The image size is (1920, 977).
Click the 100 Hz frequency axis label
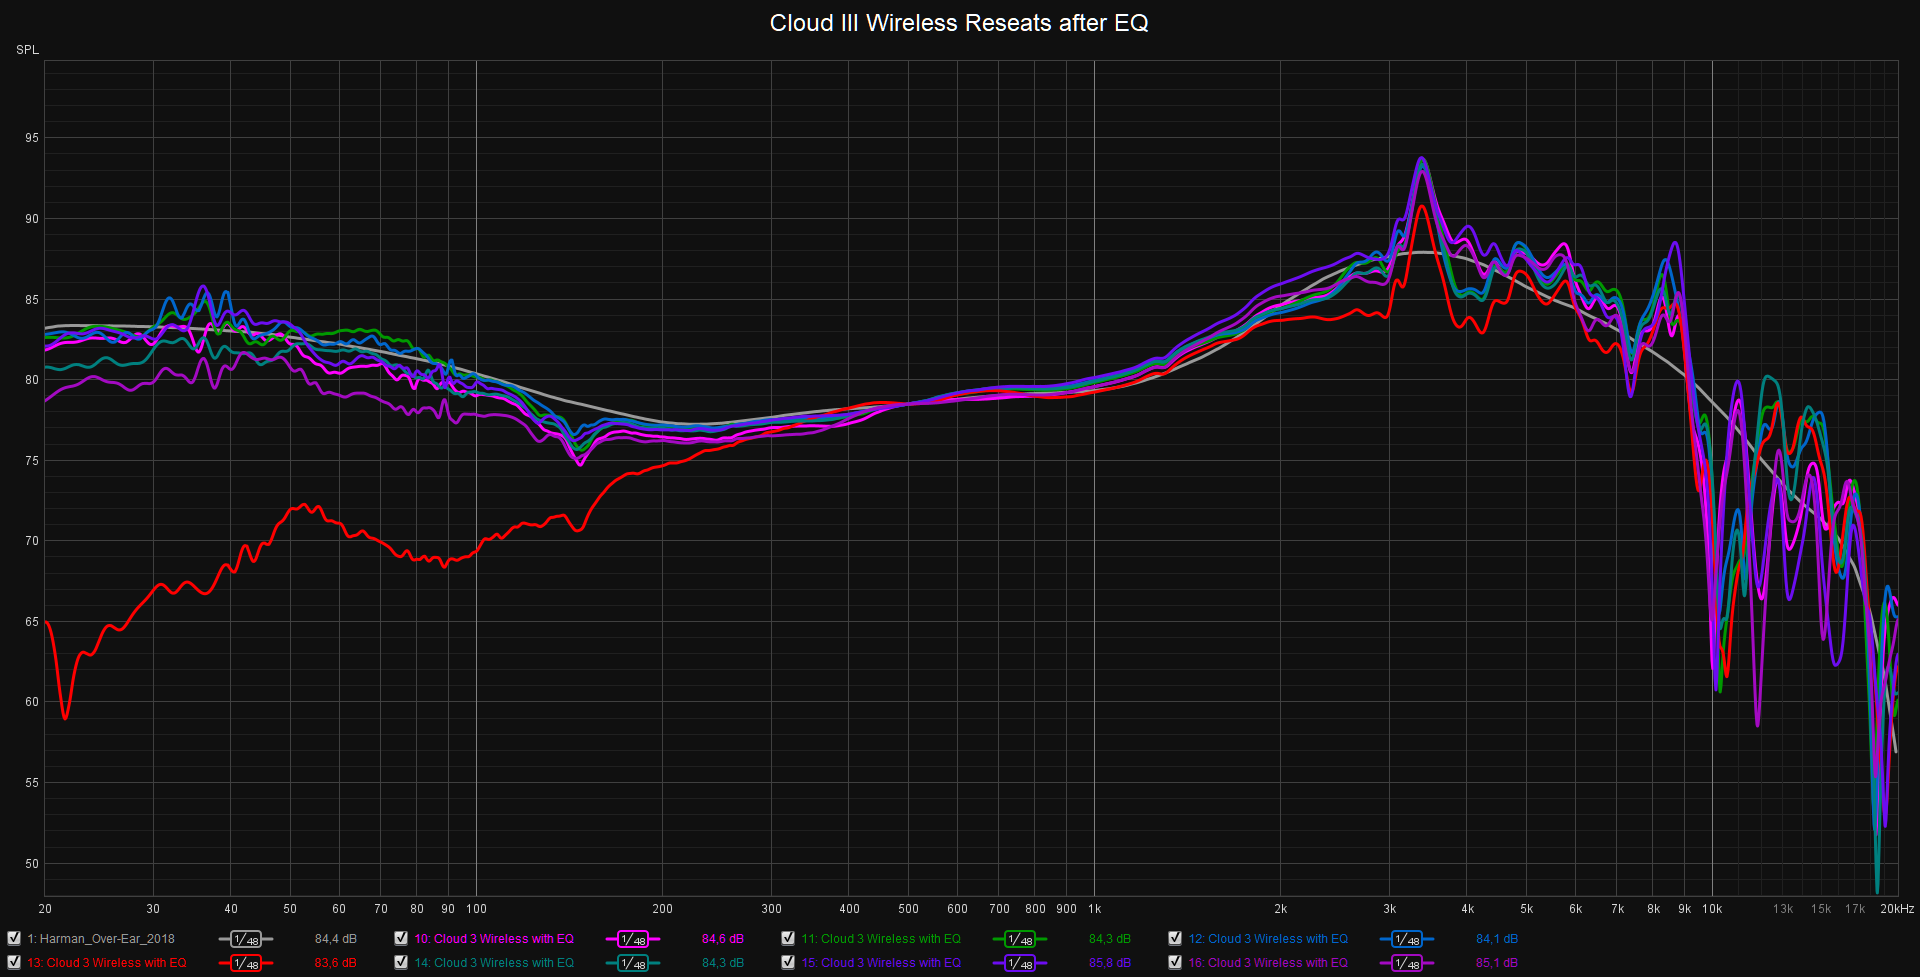[477, 909]
